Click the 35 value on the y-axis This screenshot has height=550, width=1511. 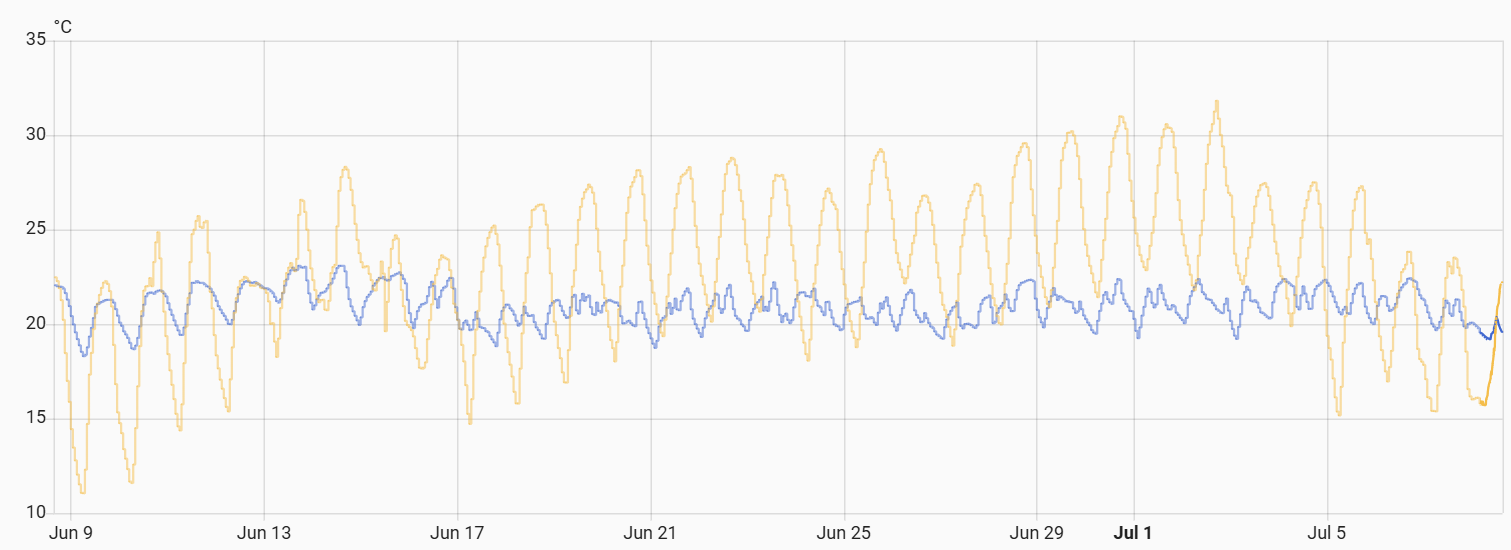(35, 40)
